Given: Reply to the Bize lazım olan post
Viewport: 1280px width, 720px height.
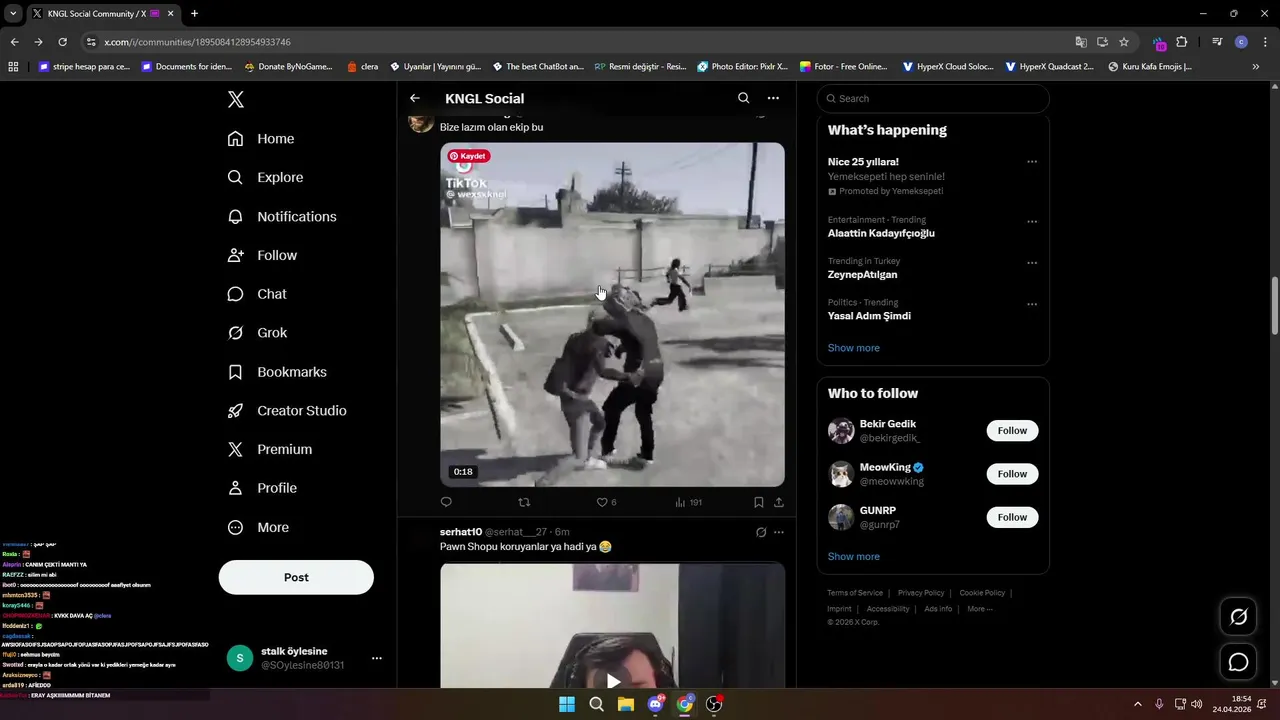Looking at the screenshot, I should pyautogui.click(x=446, y=502).
